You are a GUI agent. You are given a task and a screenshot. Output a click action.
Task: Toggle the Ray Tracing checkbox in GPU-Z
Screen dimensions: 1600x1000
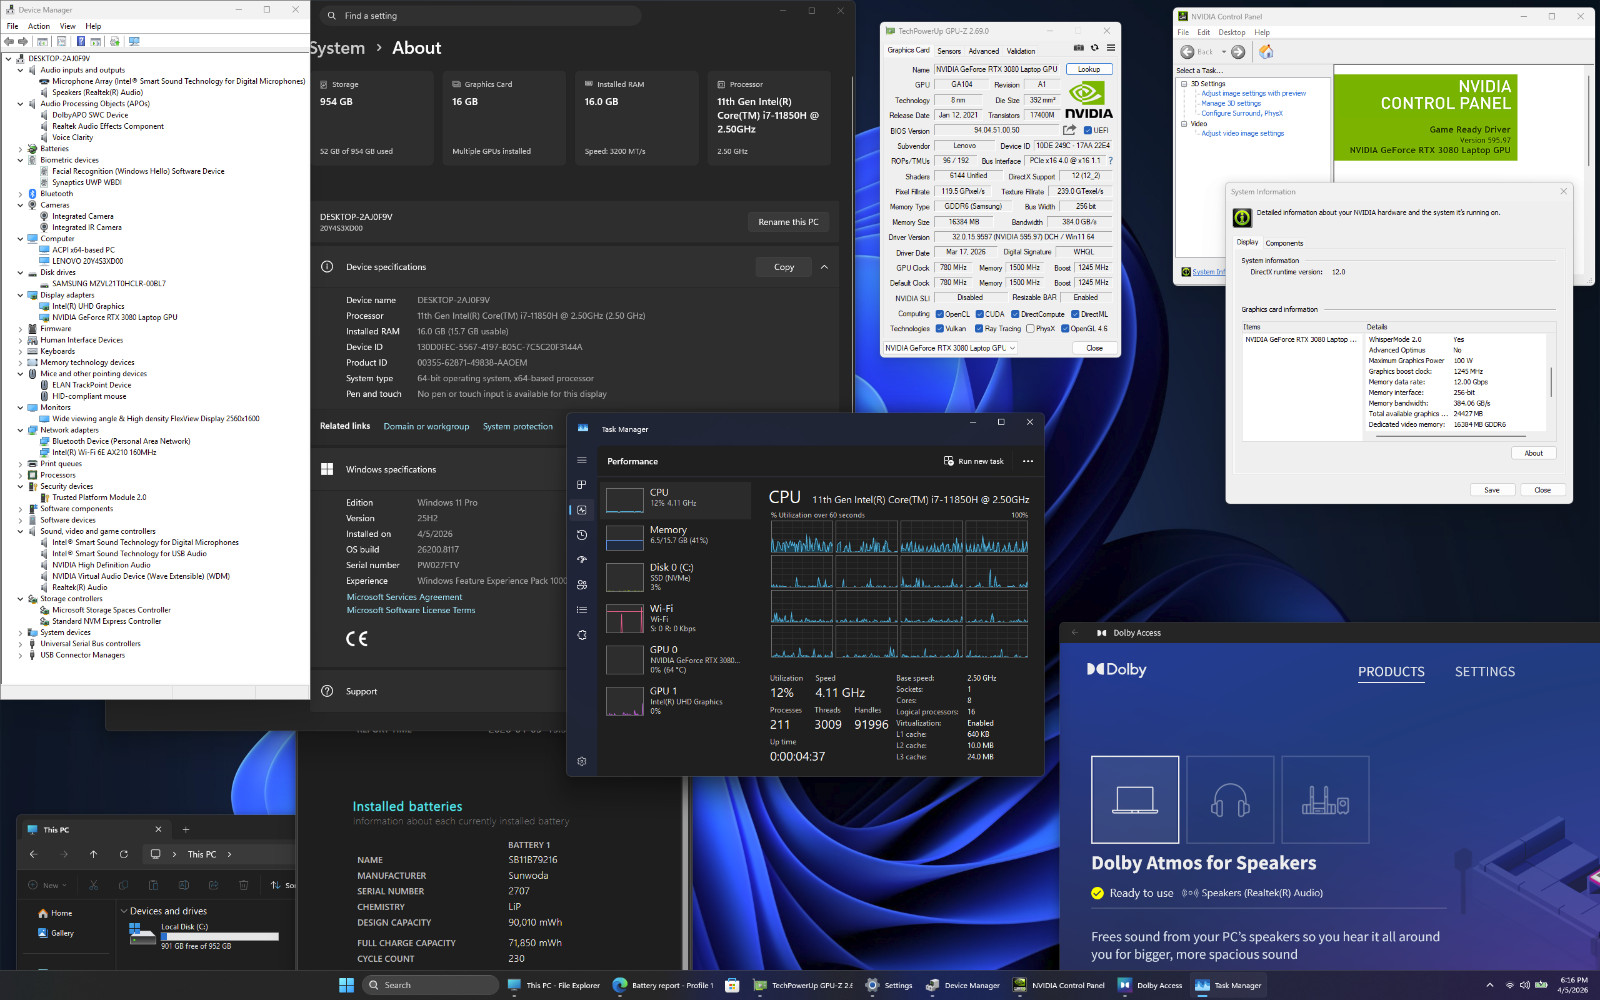click(979, 328)
